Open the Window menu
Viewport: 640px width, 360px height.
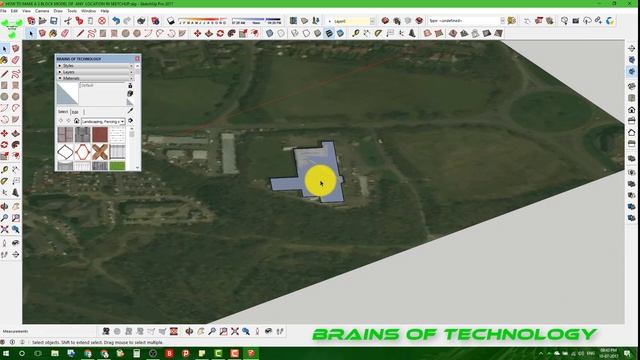pyautogui.click(x=88, y=11)
